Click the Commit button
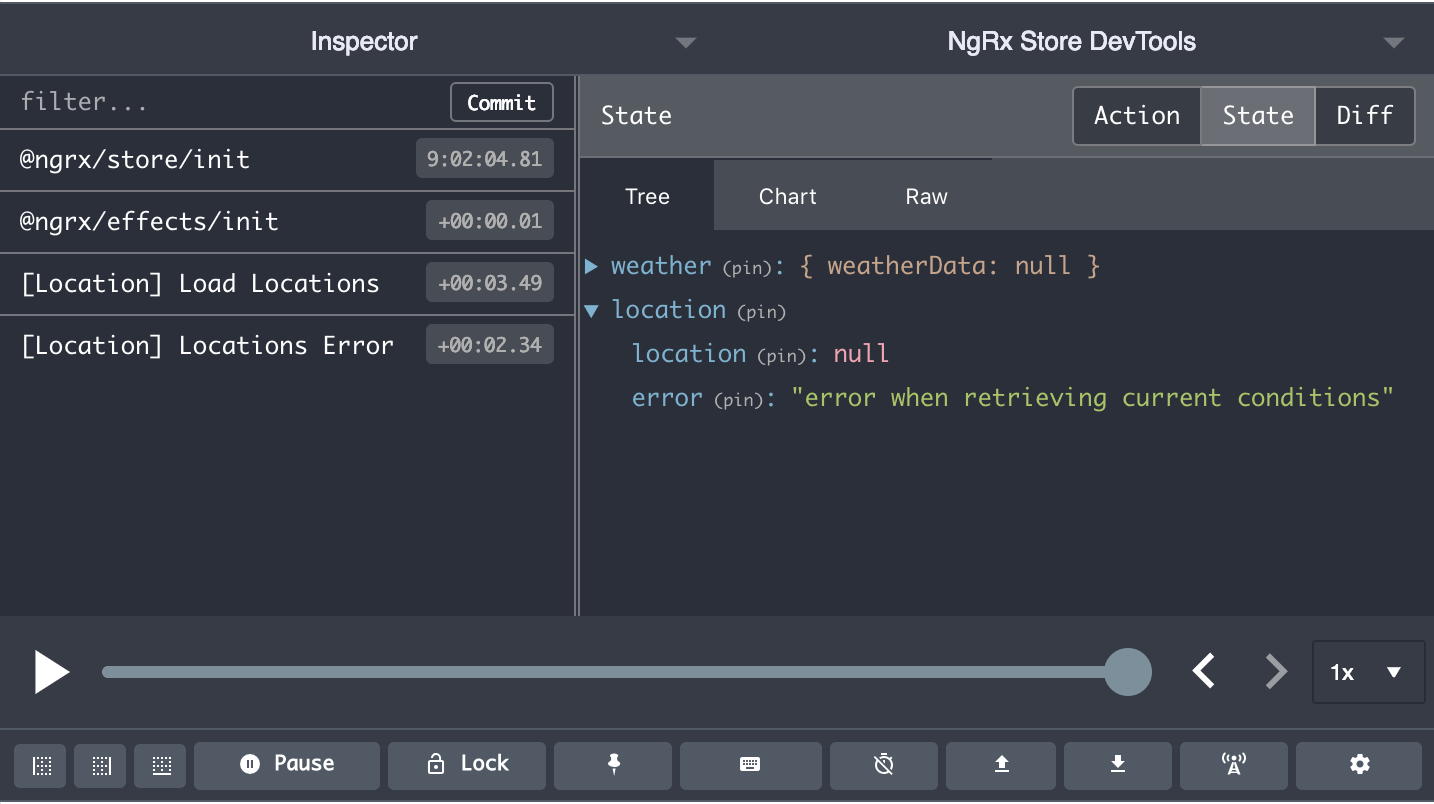Viewport: 1434px width, 804px height. tap(501, 103)
